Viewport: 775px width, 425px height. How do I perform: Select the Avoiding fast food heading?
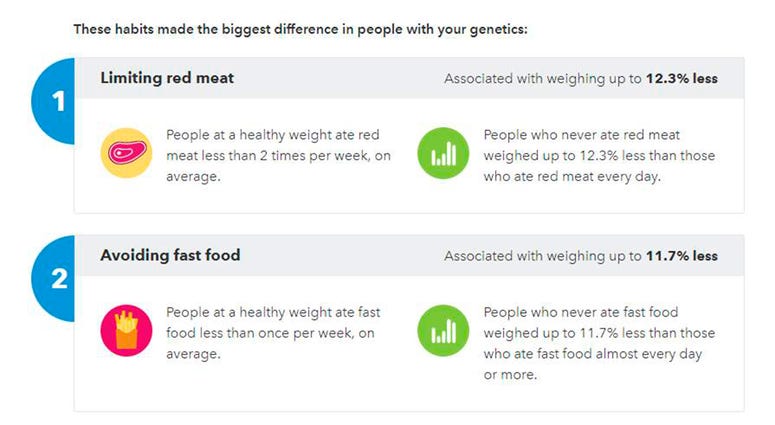click(x=170, y=255)
